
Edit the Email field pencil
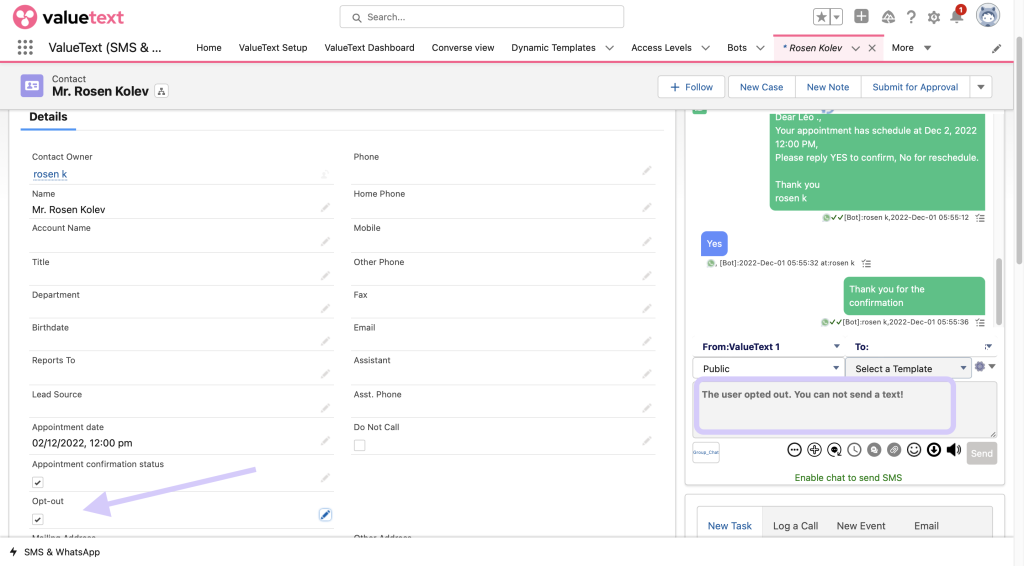(x=647, y=341)
